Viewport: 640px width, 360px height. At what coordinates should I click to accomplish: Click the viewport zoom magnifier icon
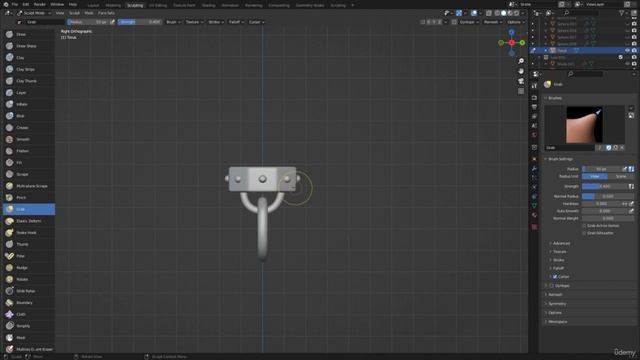(521, 61)
